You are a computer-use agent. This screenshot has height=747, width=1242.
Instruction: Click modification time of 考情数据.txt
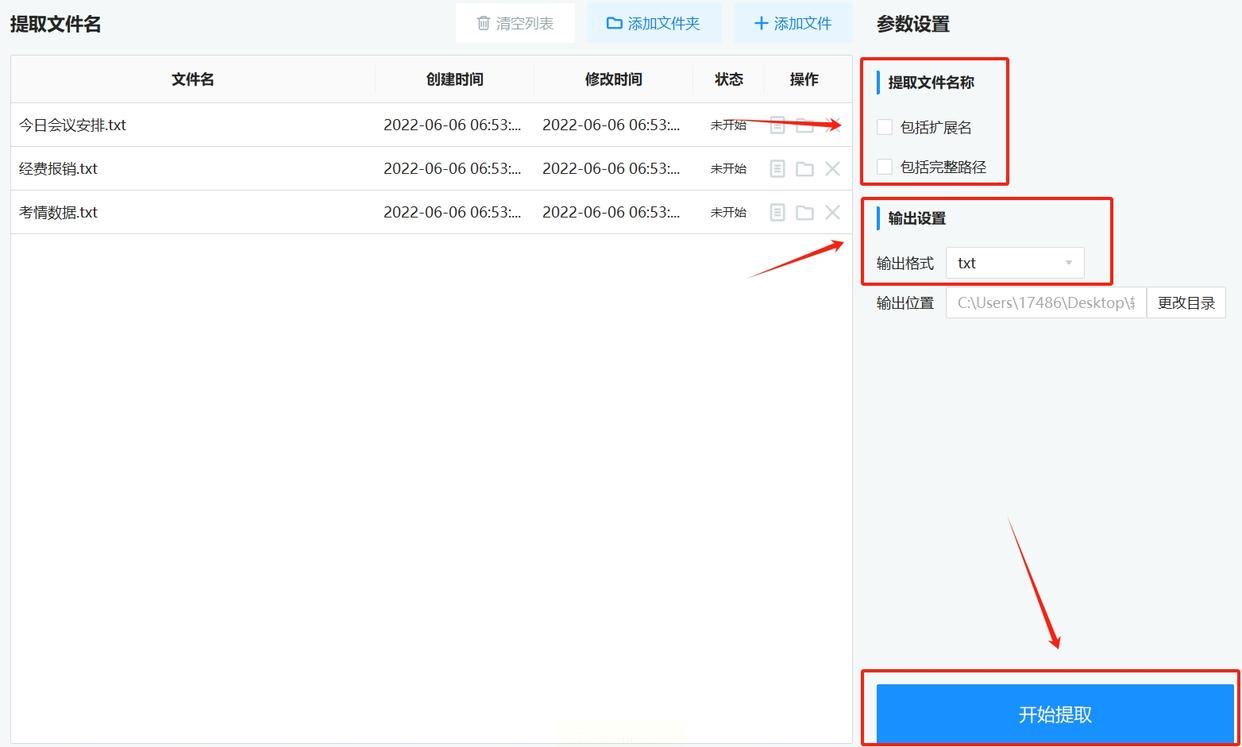pyautogui.click(x=611, y=212)
